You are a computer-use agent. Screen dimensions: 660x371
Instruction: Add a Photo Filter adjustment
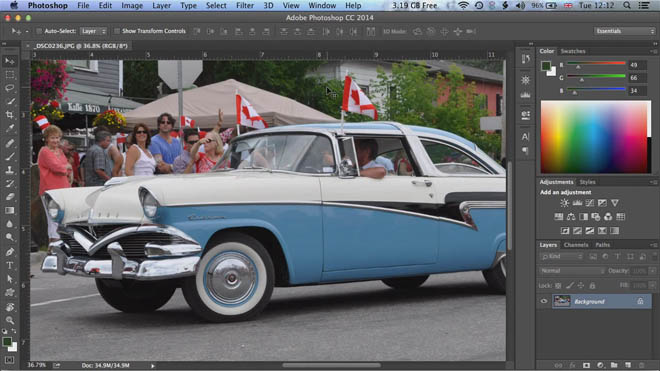click(596, 217)
